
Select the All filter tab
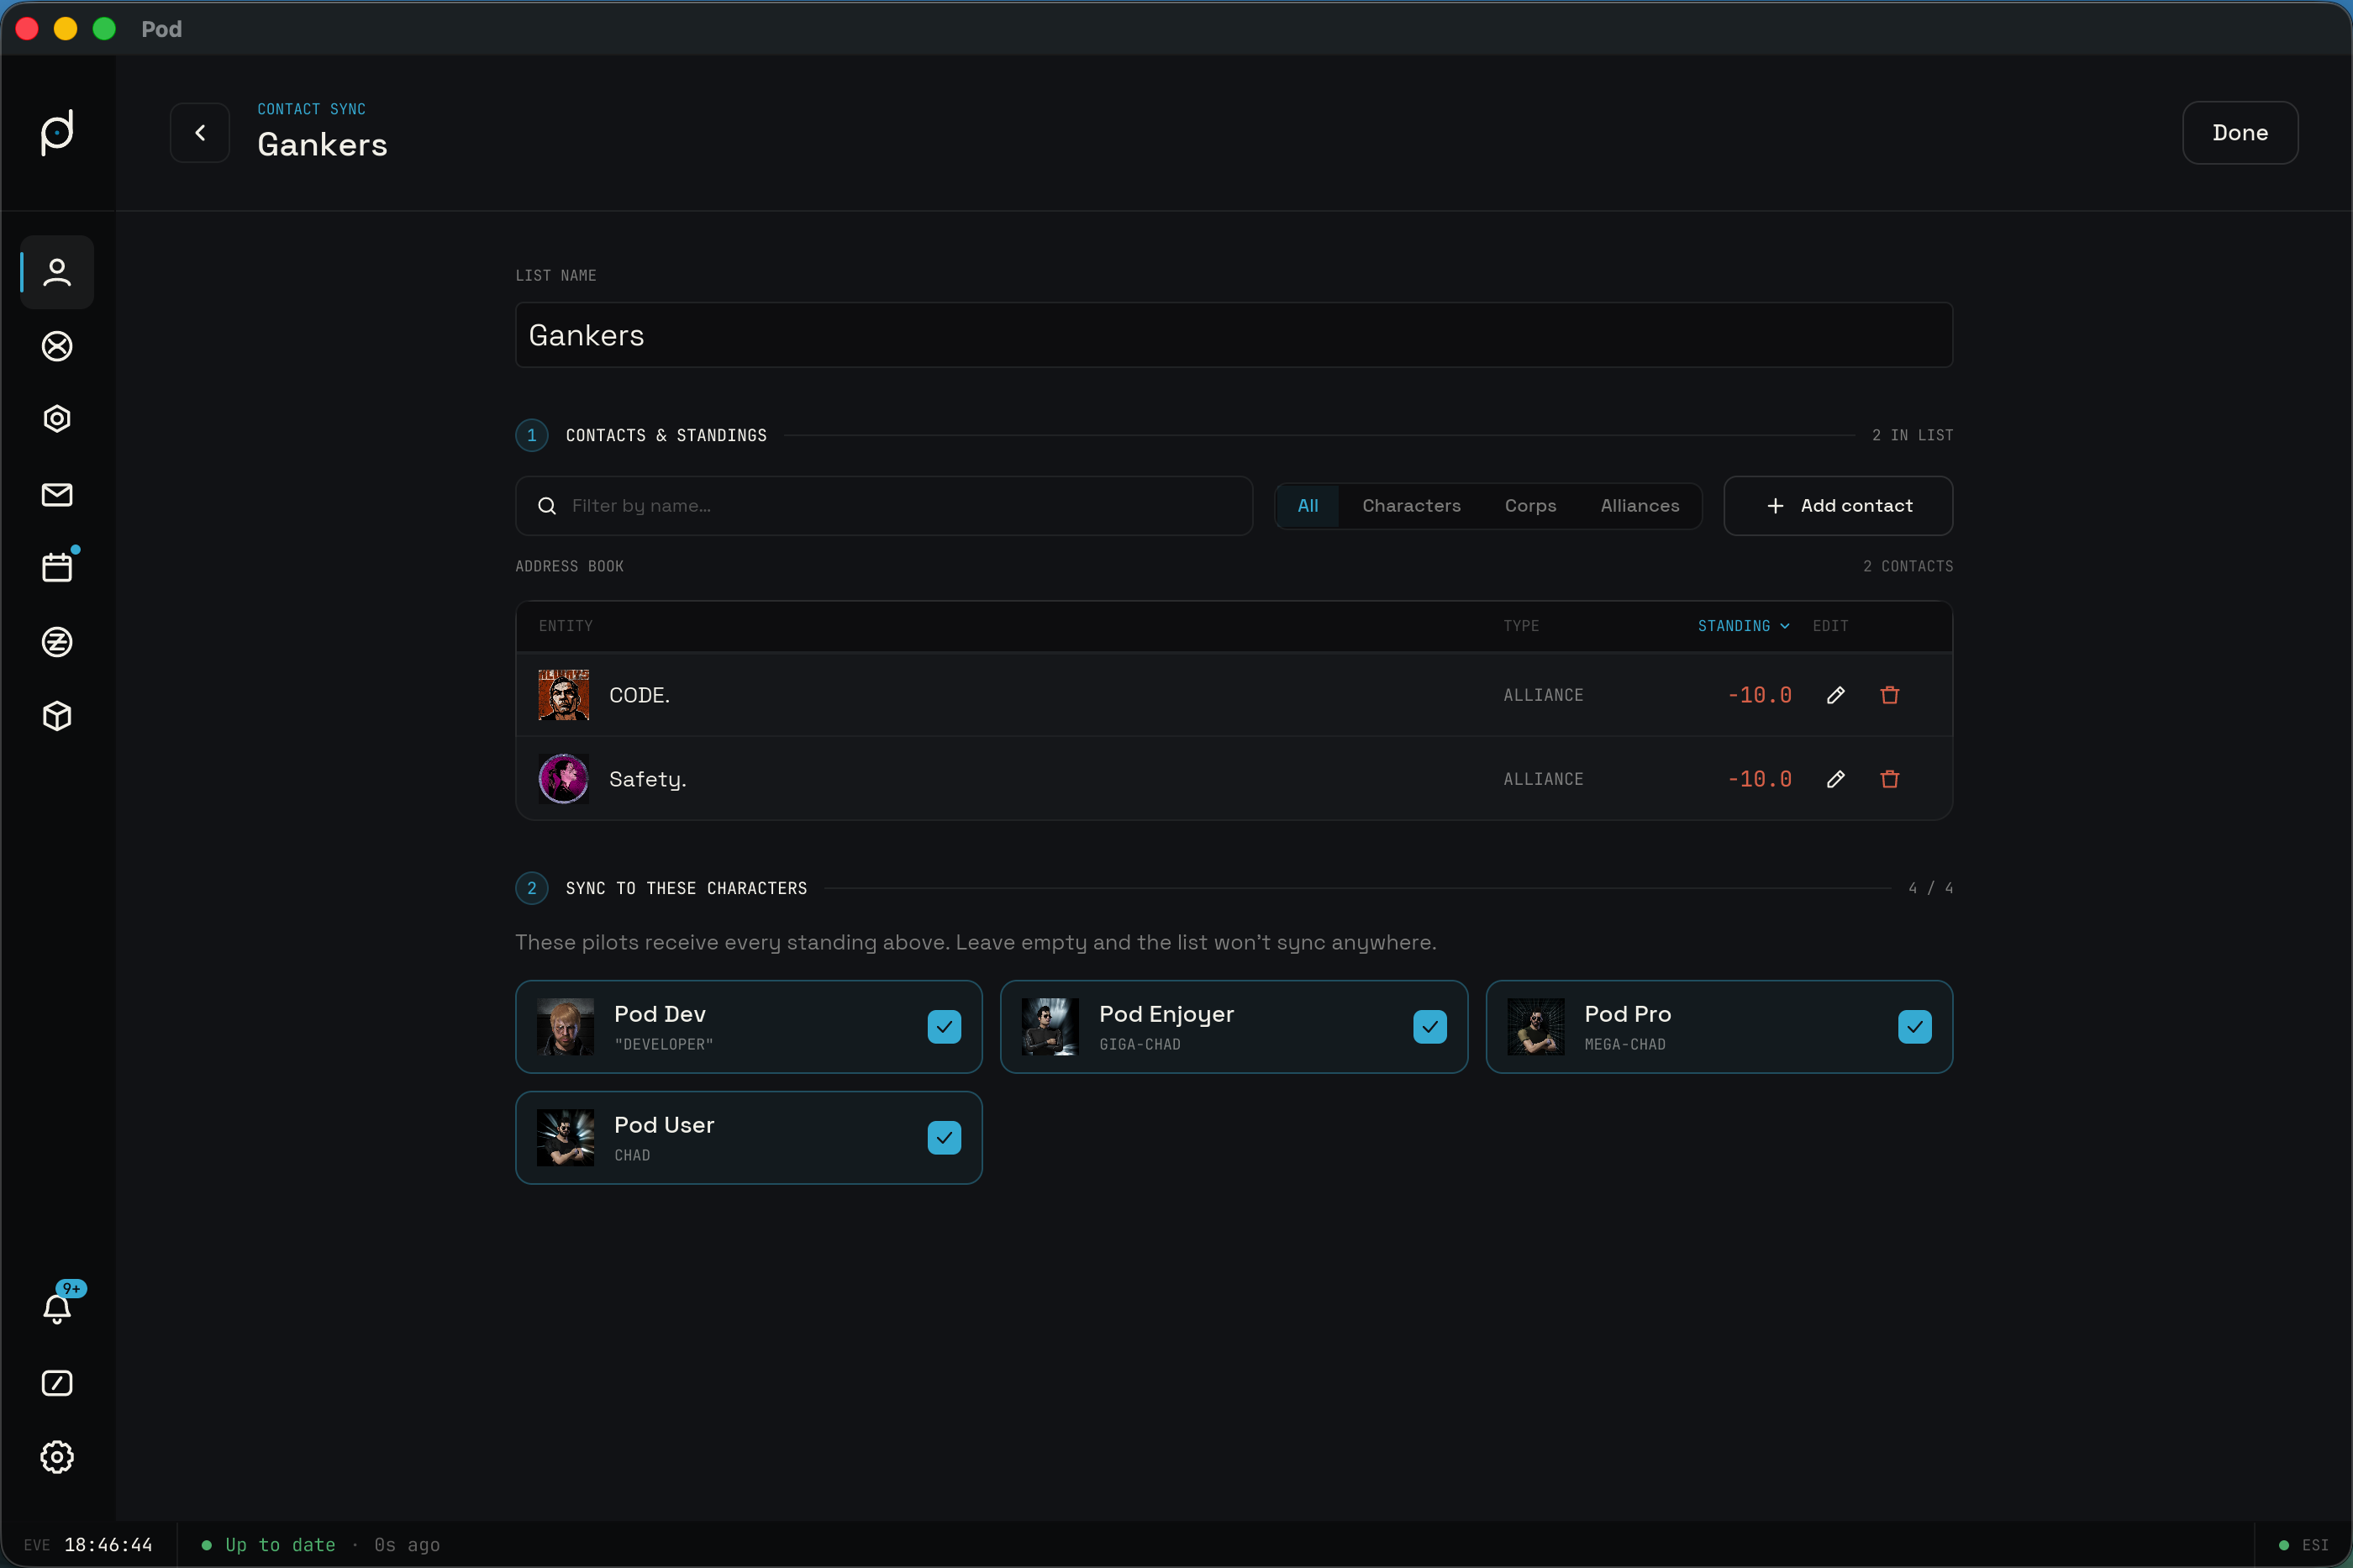click(x=1308, y=506)
